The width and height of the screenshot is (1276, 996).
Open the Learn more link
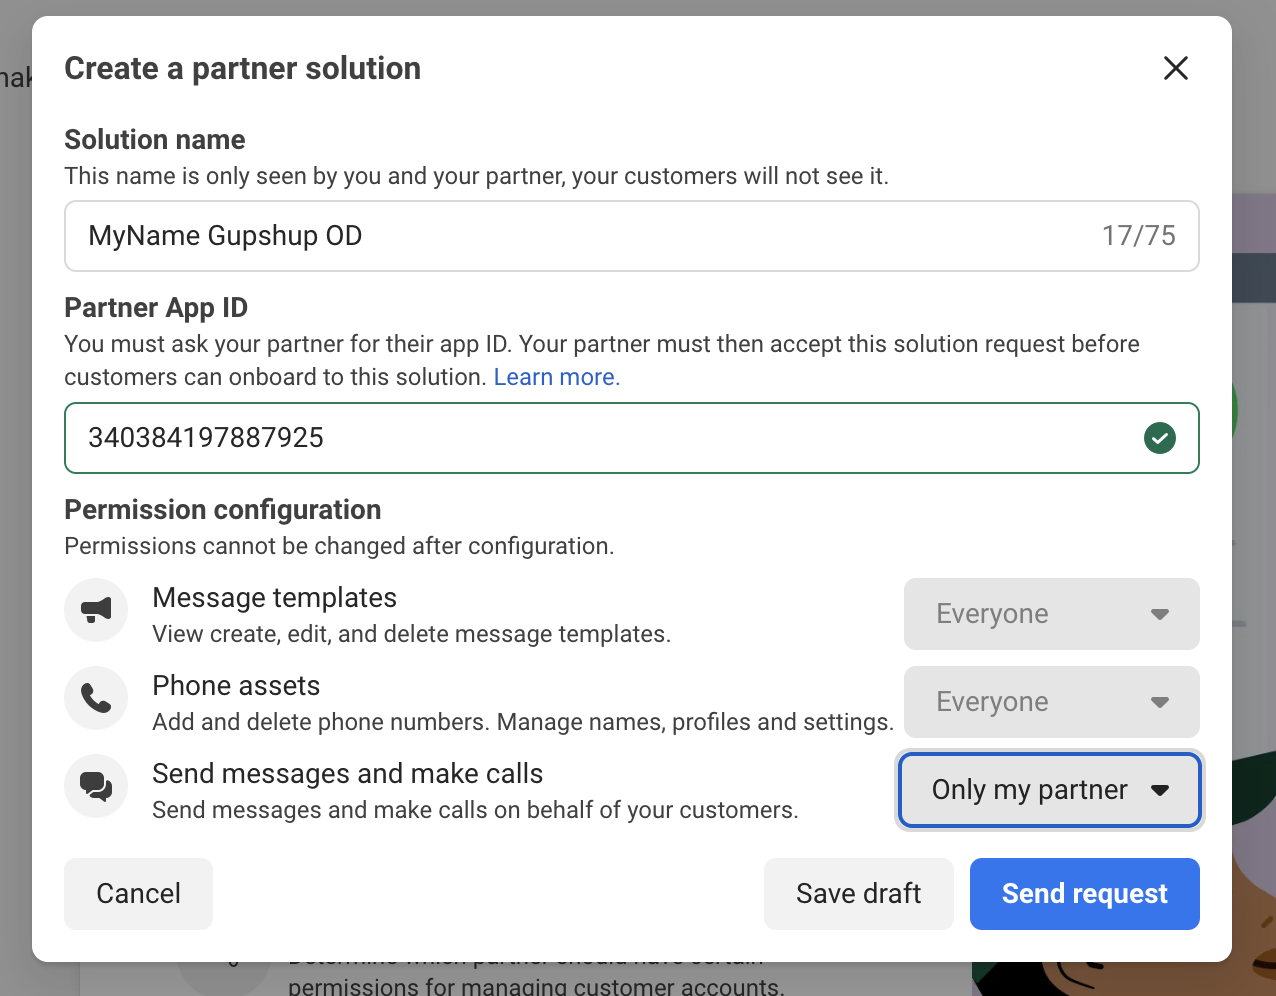(x=557, y=377)
